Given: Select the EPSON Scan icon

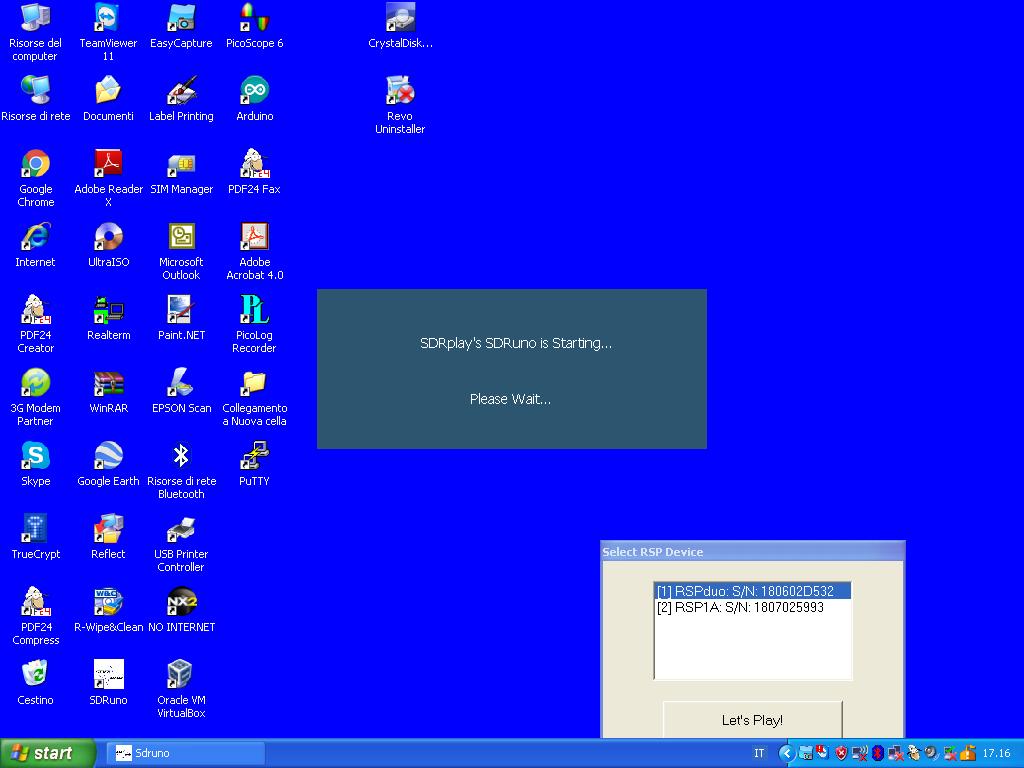Looking at the screenshot, I should [x=181, y=383].
